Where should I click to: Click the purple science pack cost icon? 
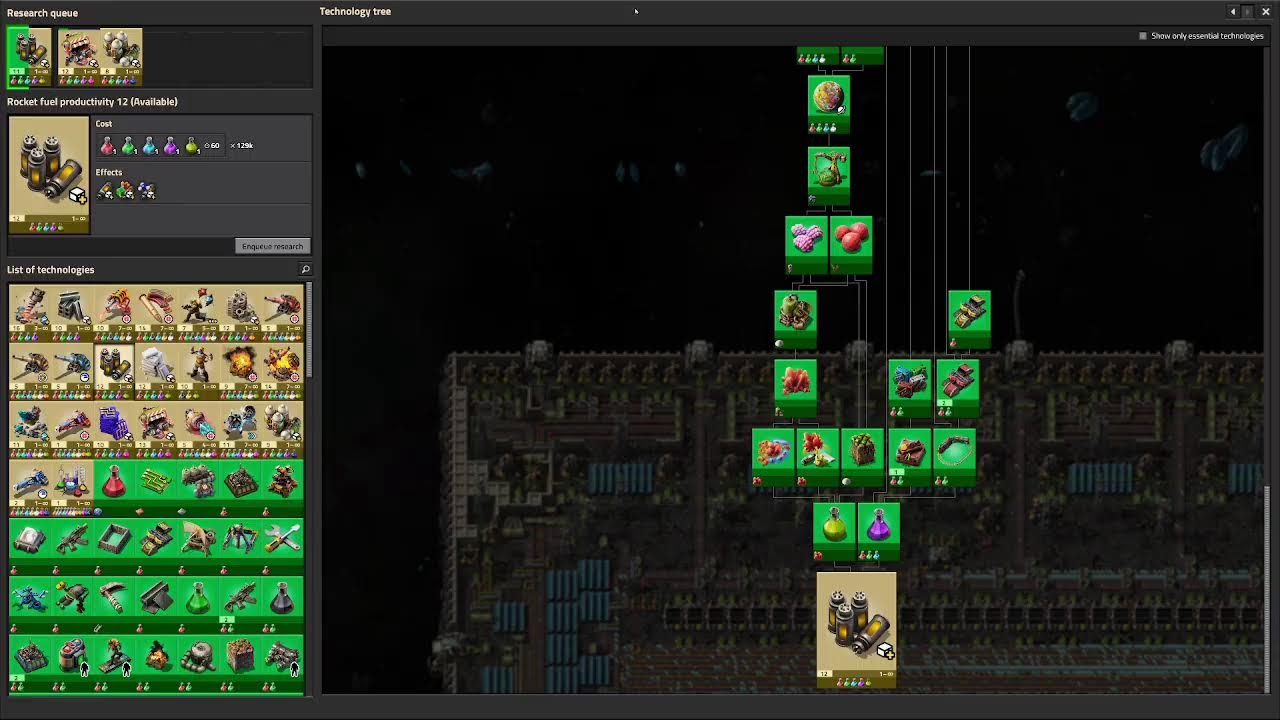pyautogui.click(x=171, y=146)
